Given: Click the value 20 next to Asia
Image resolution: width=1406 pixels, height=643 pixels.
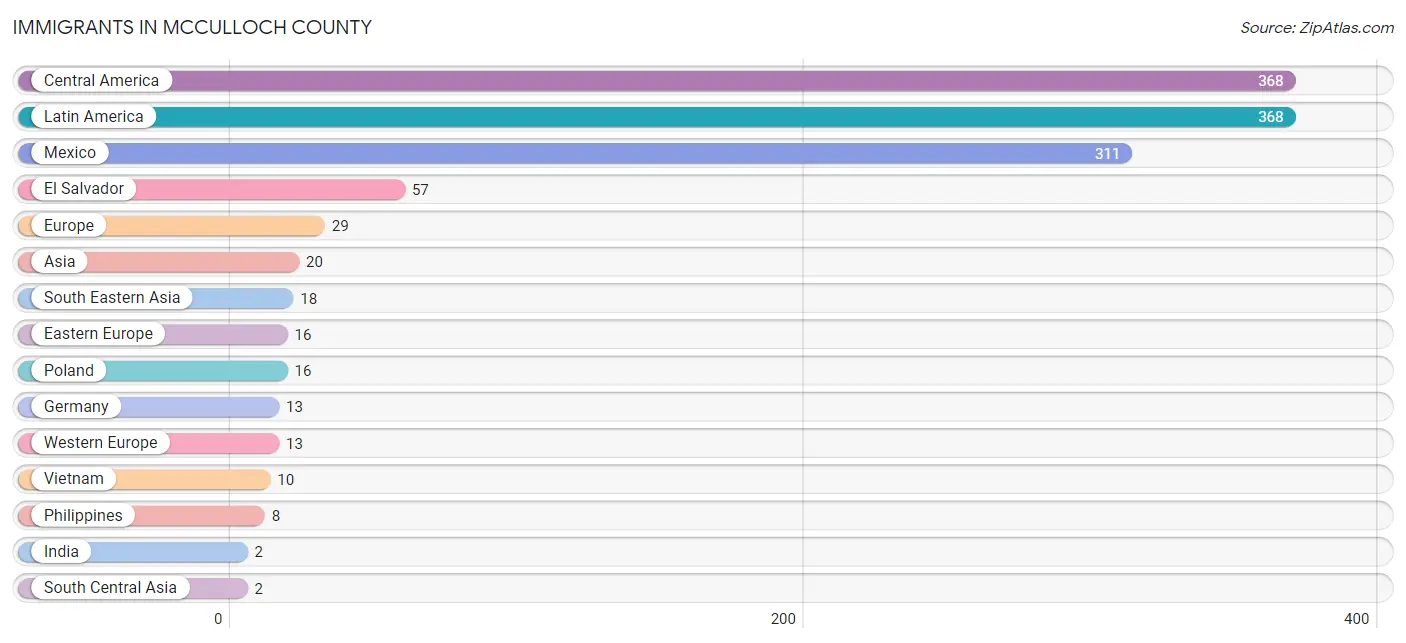Looking at the screenshot, I should (x=314, y=262).
